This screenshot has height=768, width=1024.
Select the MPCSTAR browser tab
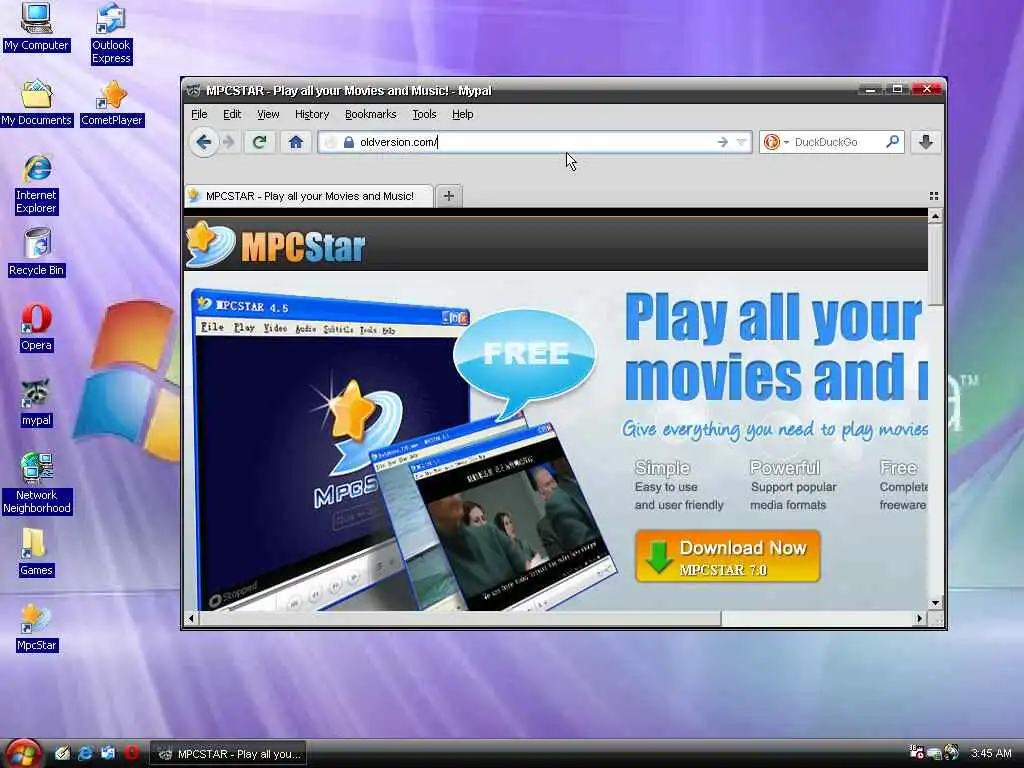[309, 196]
